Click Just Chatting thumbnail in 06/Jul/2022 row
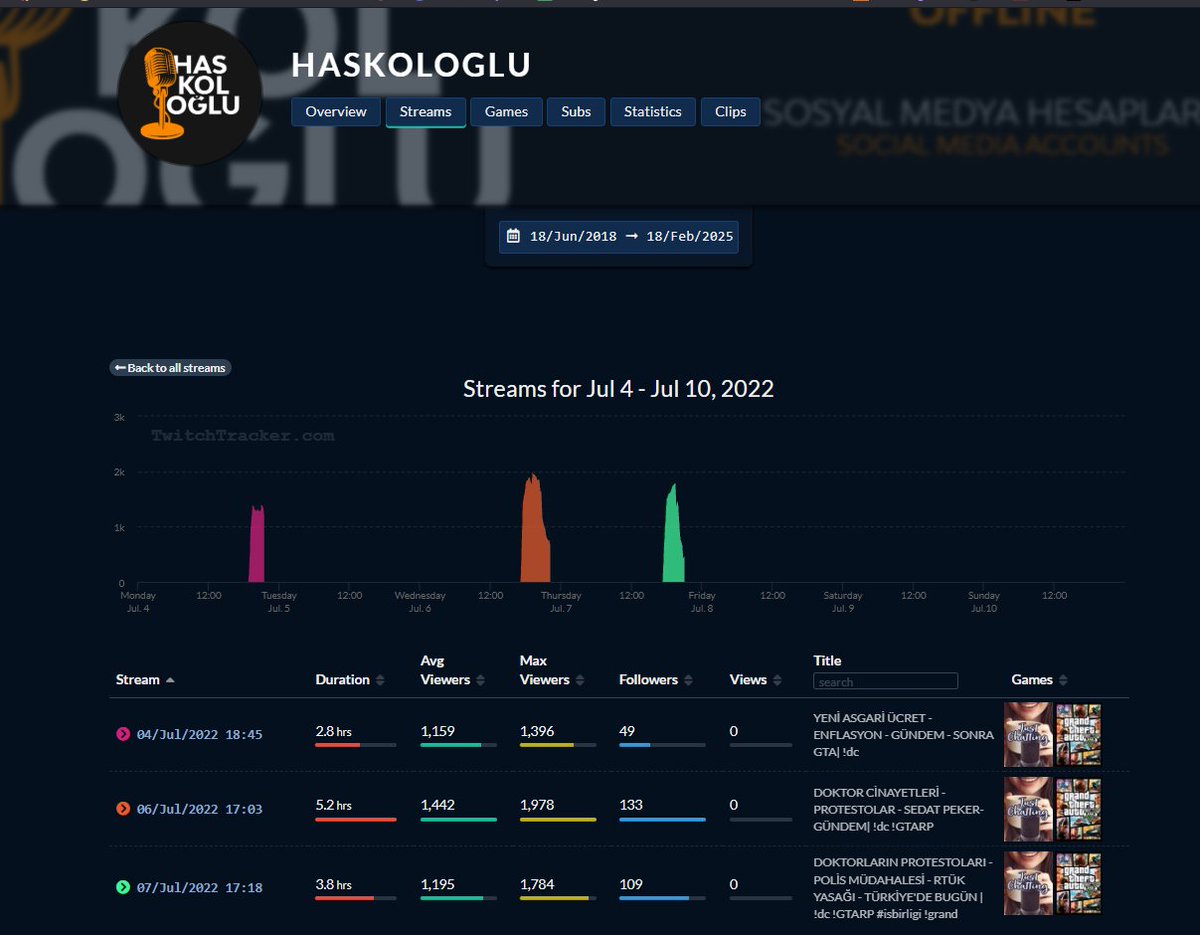The width and height of the screenshot is (1200, 935). click(x=1028, y=809)
